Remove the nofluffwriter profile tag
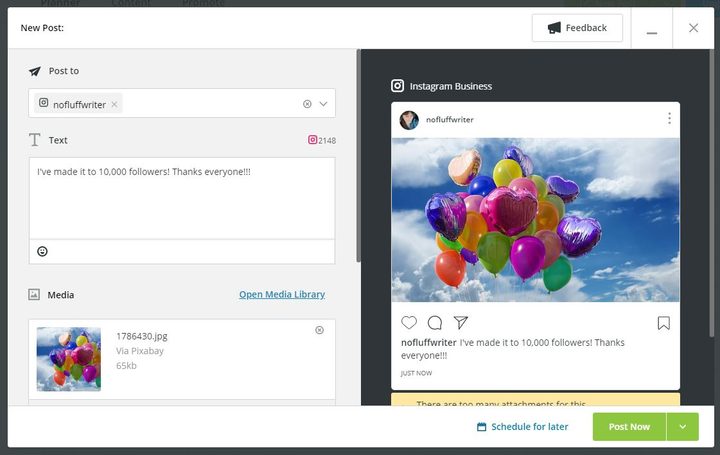The width and height of the screenshot is (720, 455). (114, 104)
